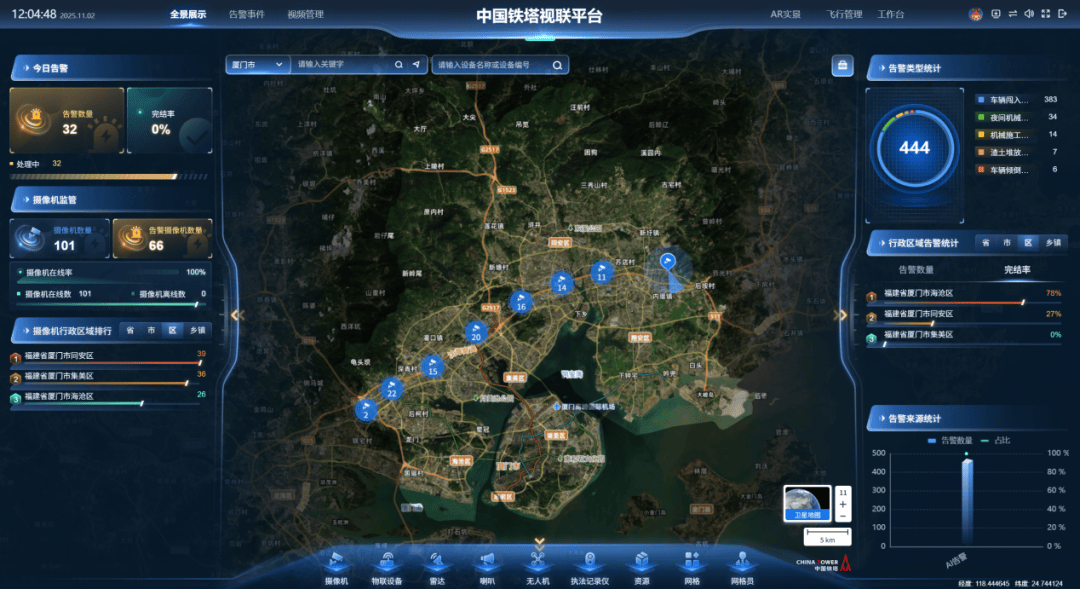Click the fullscreen icon in top bar
This screenshot has width=1080, height=589.
tap(1045, 14)
